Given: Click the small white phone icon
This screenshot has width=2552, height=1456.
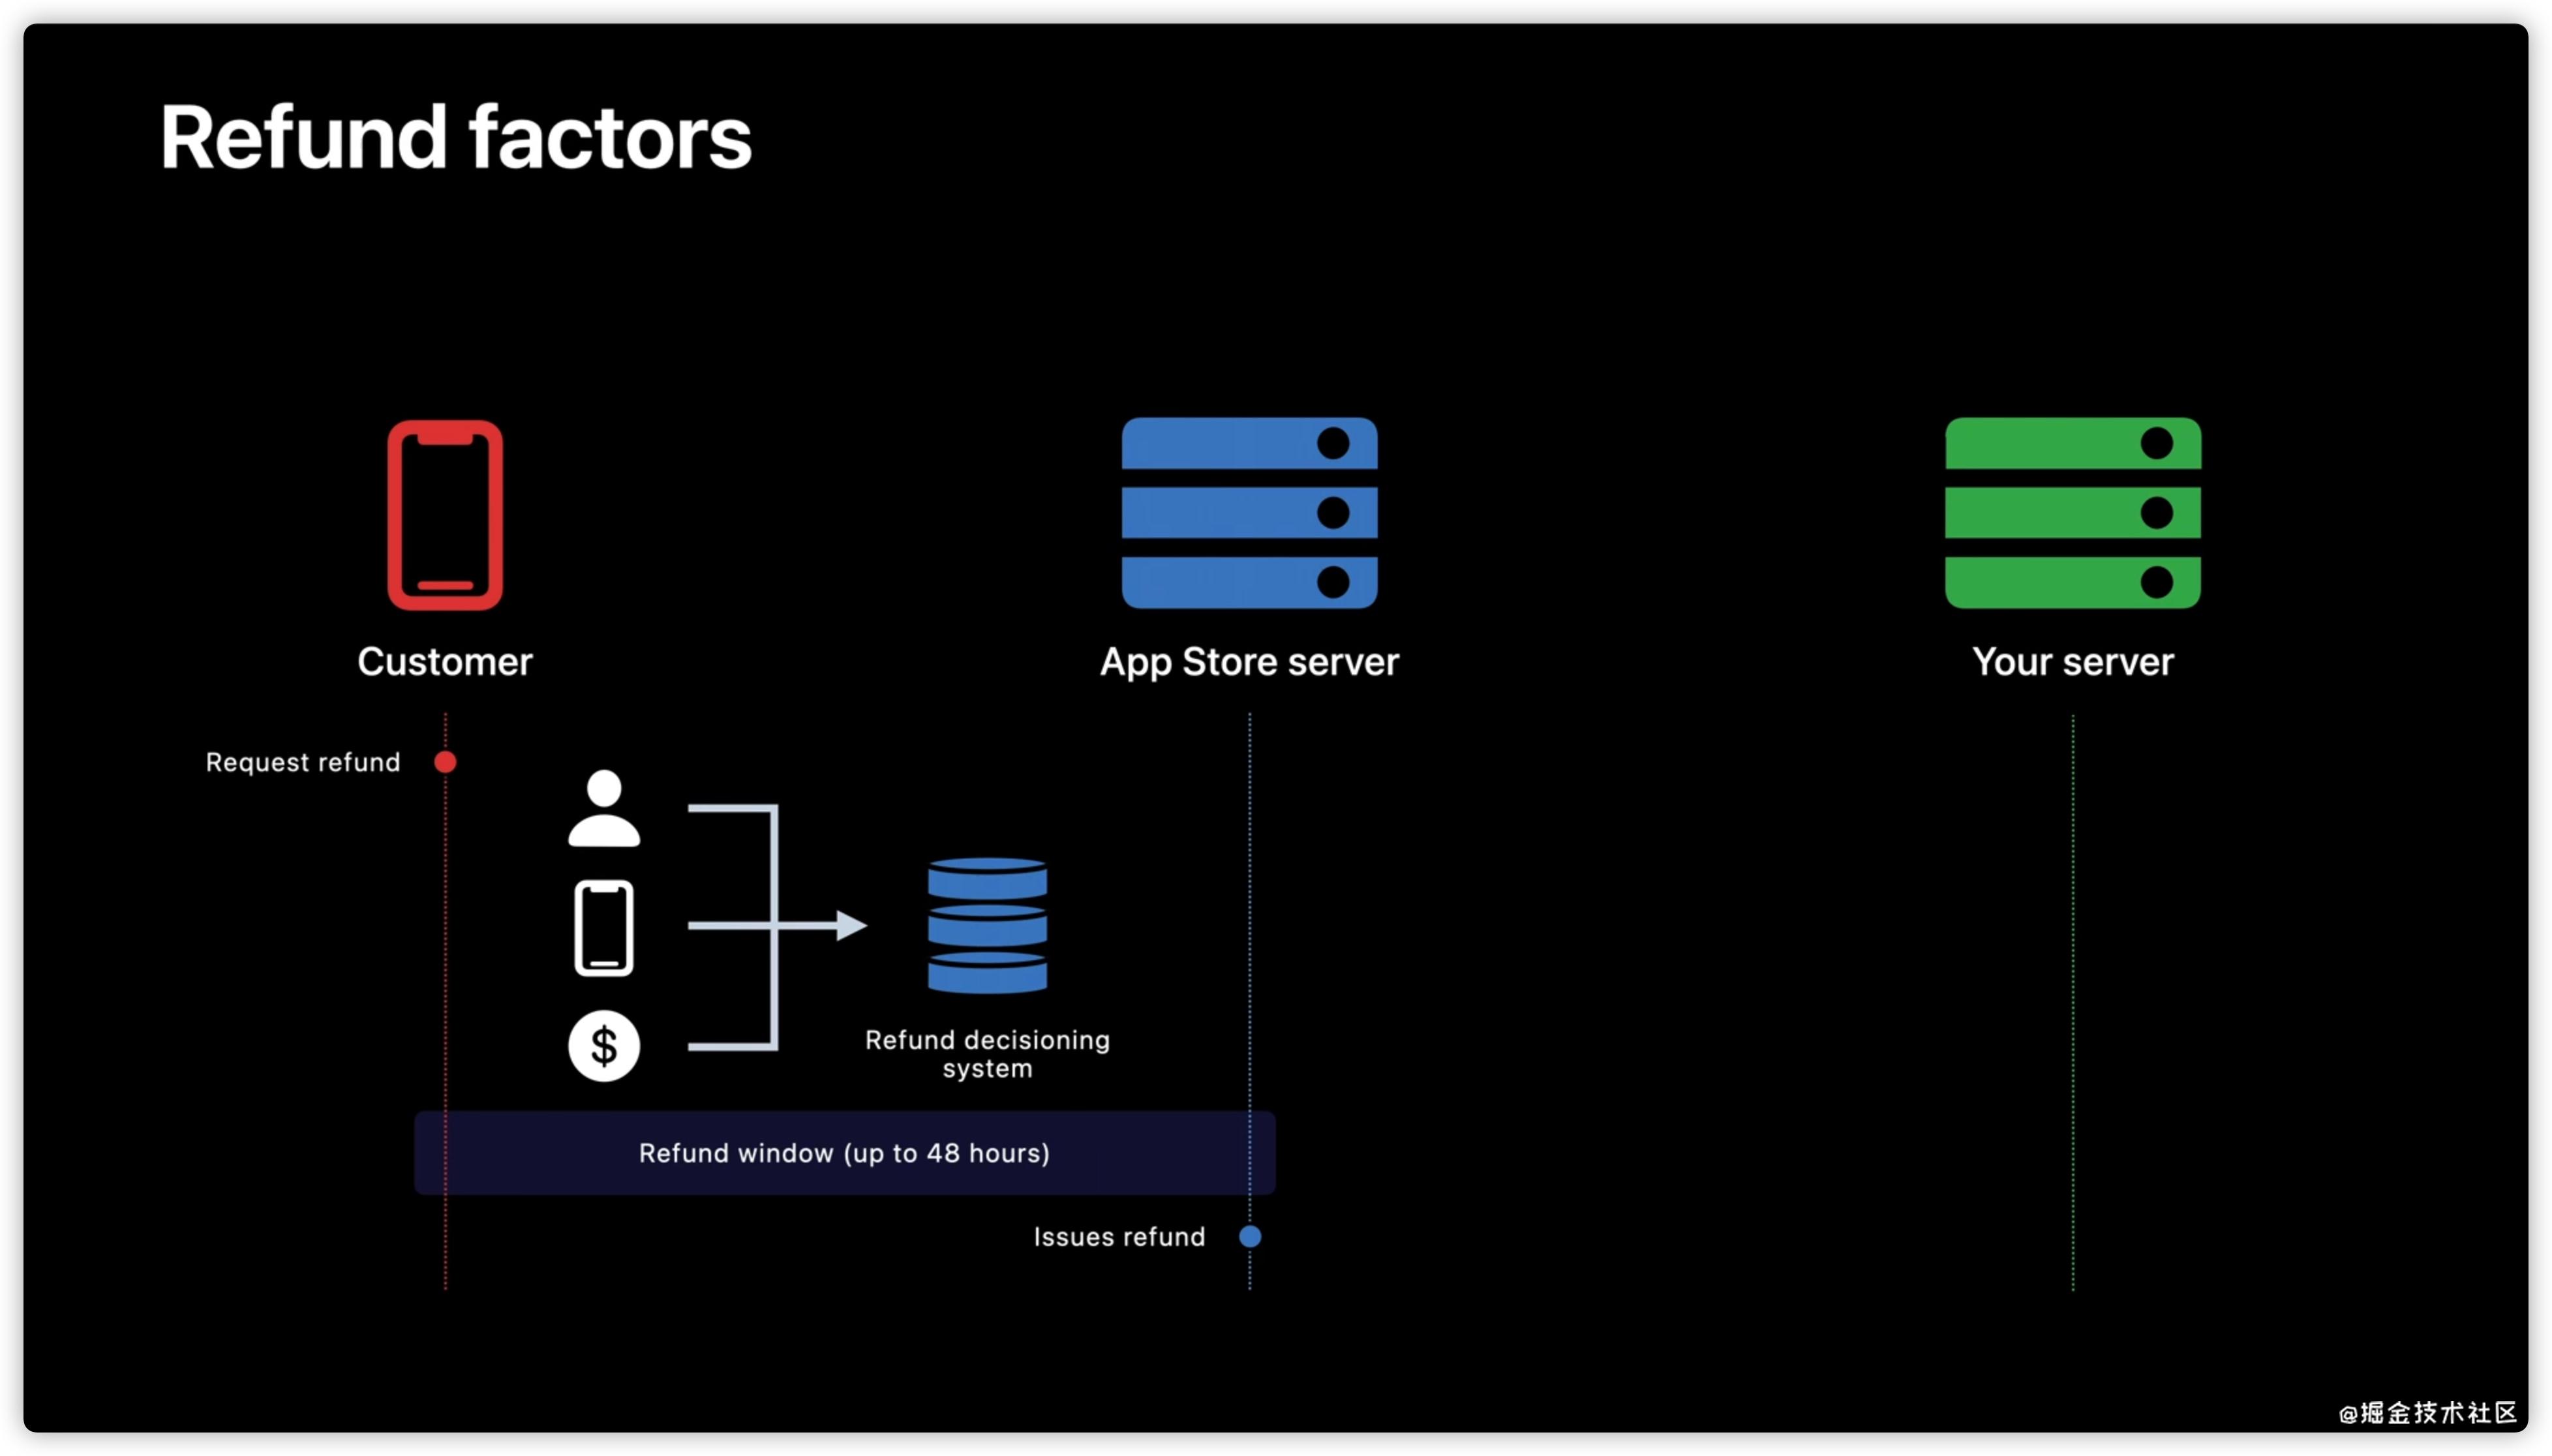Looking at the screenshot, I should coord(604,927).
